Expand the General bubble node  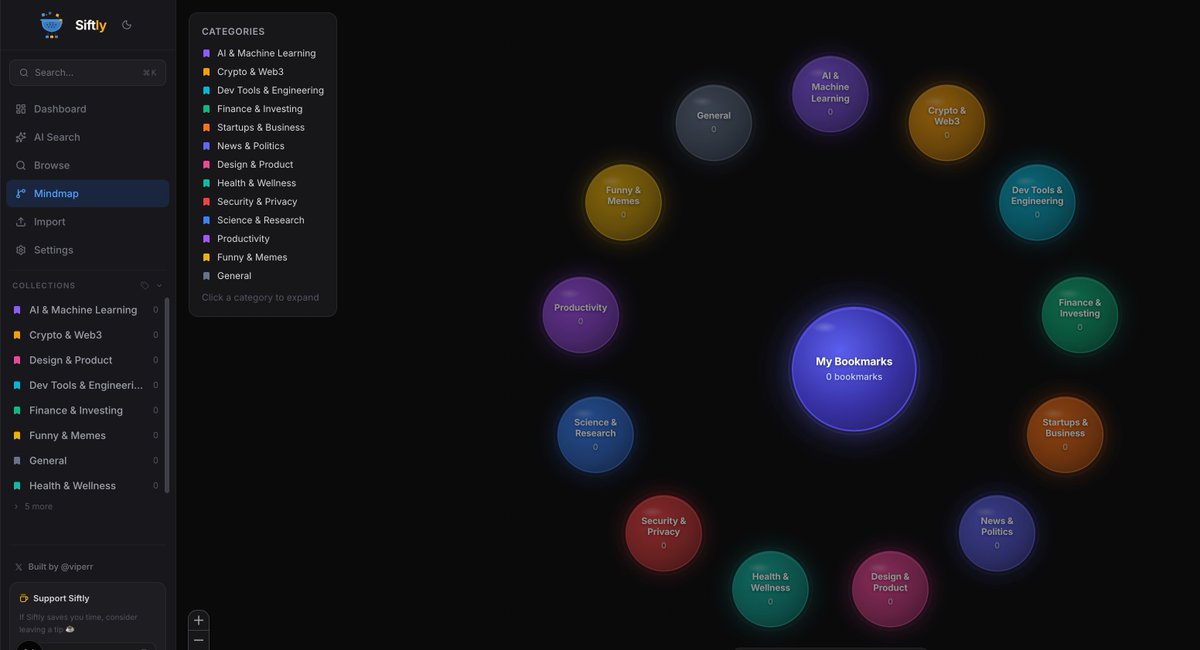point(713,122)
